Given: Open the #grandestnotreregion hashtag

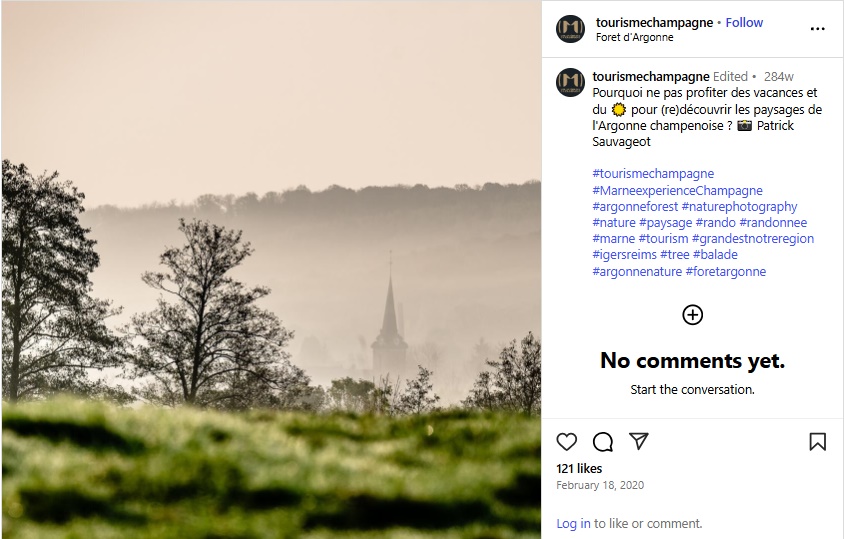Looking at the screenshot, I should (753, 239).
